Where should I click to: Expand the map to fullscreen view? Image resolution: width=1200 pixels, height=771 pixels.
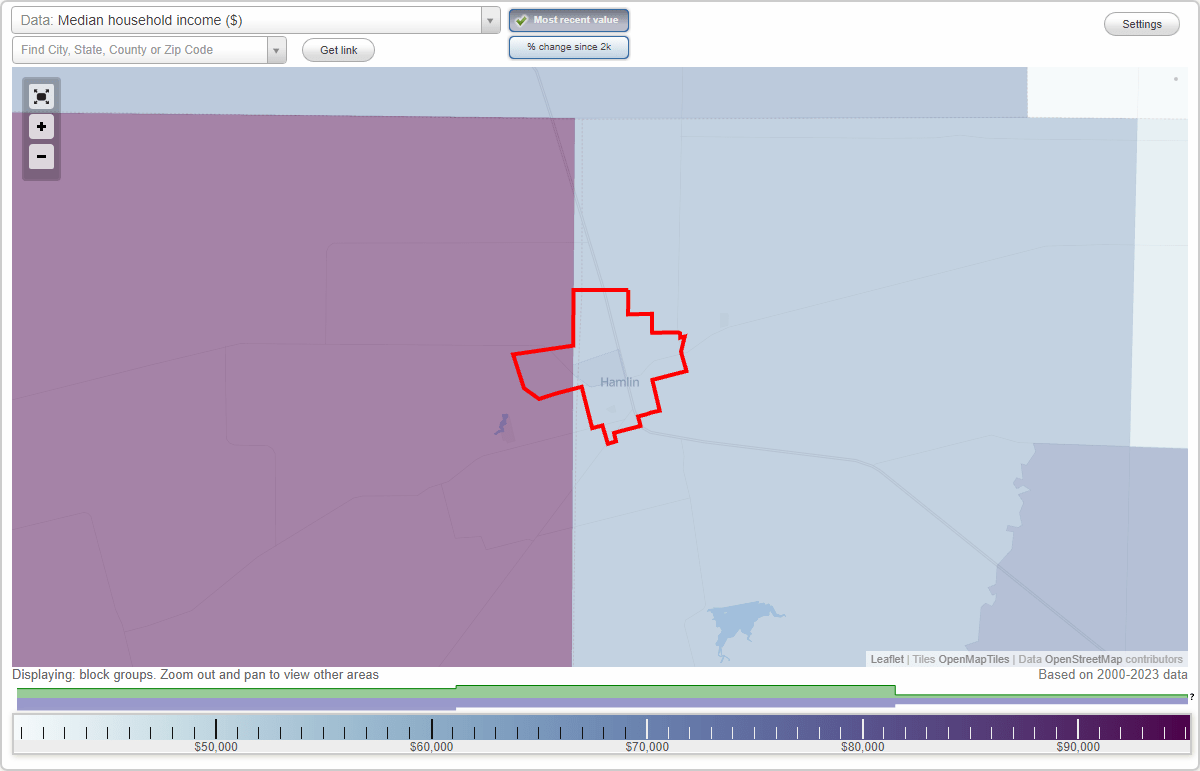pos(41,96)
